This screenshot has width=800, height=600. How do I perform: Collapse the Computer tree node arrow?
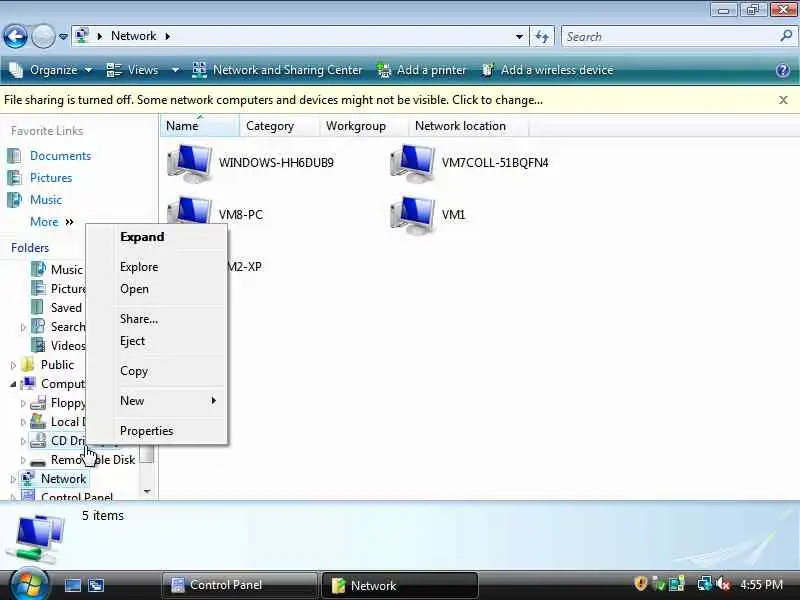(13, 384)
